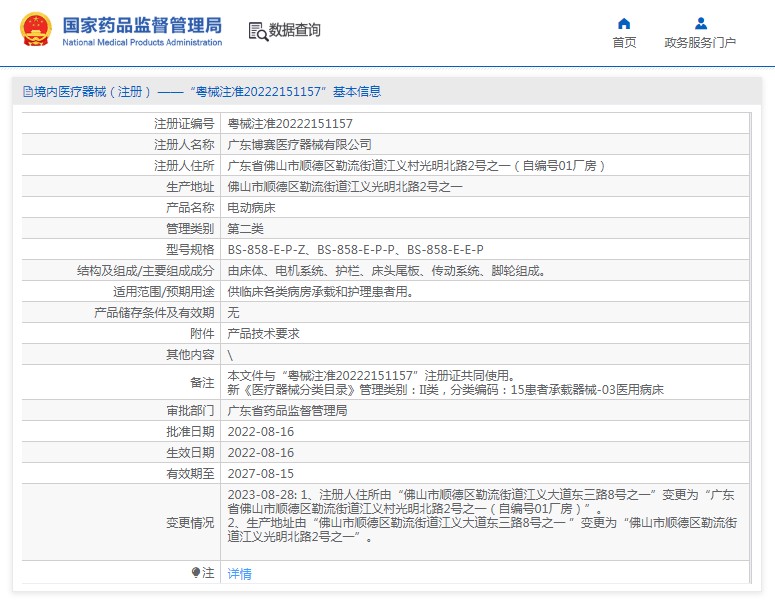Click the 审批部门 row label
775x601 pixels.
click(190, 410)
